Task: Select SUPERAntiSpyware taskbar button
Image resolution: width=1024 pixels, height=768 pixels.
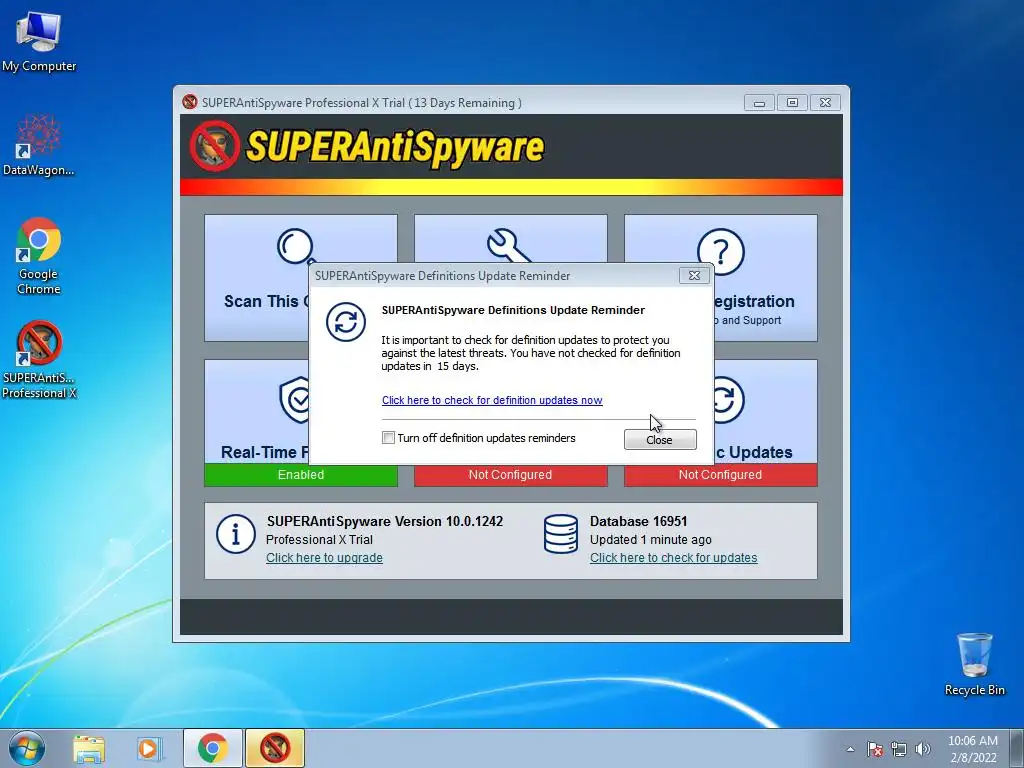Action: pos(275,748)
